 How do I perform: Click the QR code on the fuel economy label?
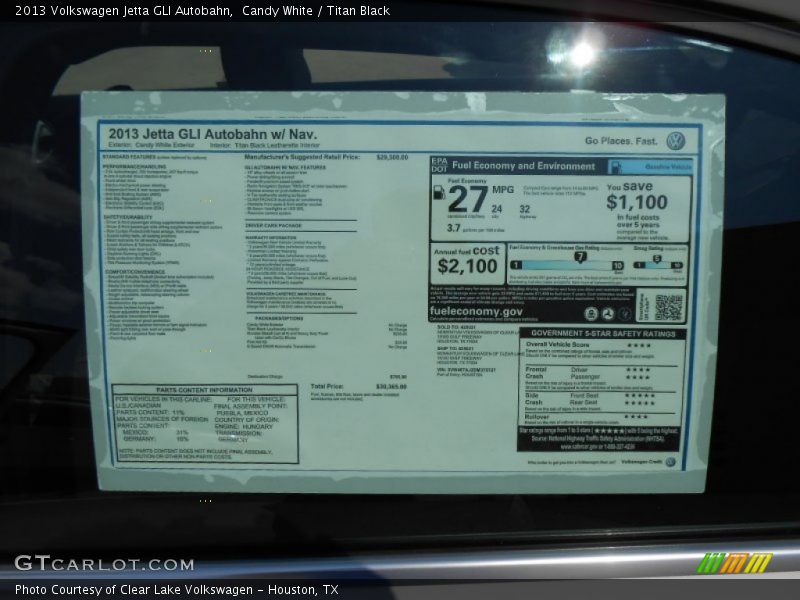pyautogui.click(x=668, y=307)
